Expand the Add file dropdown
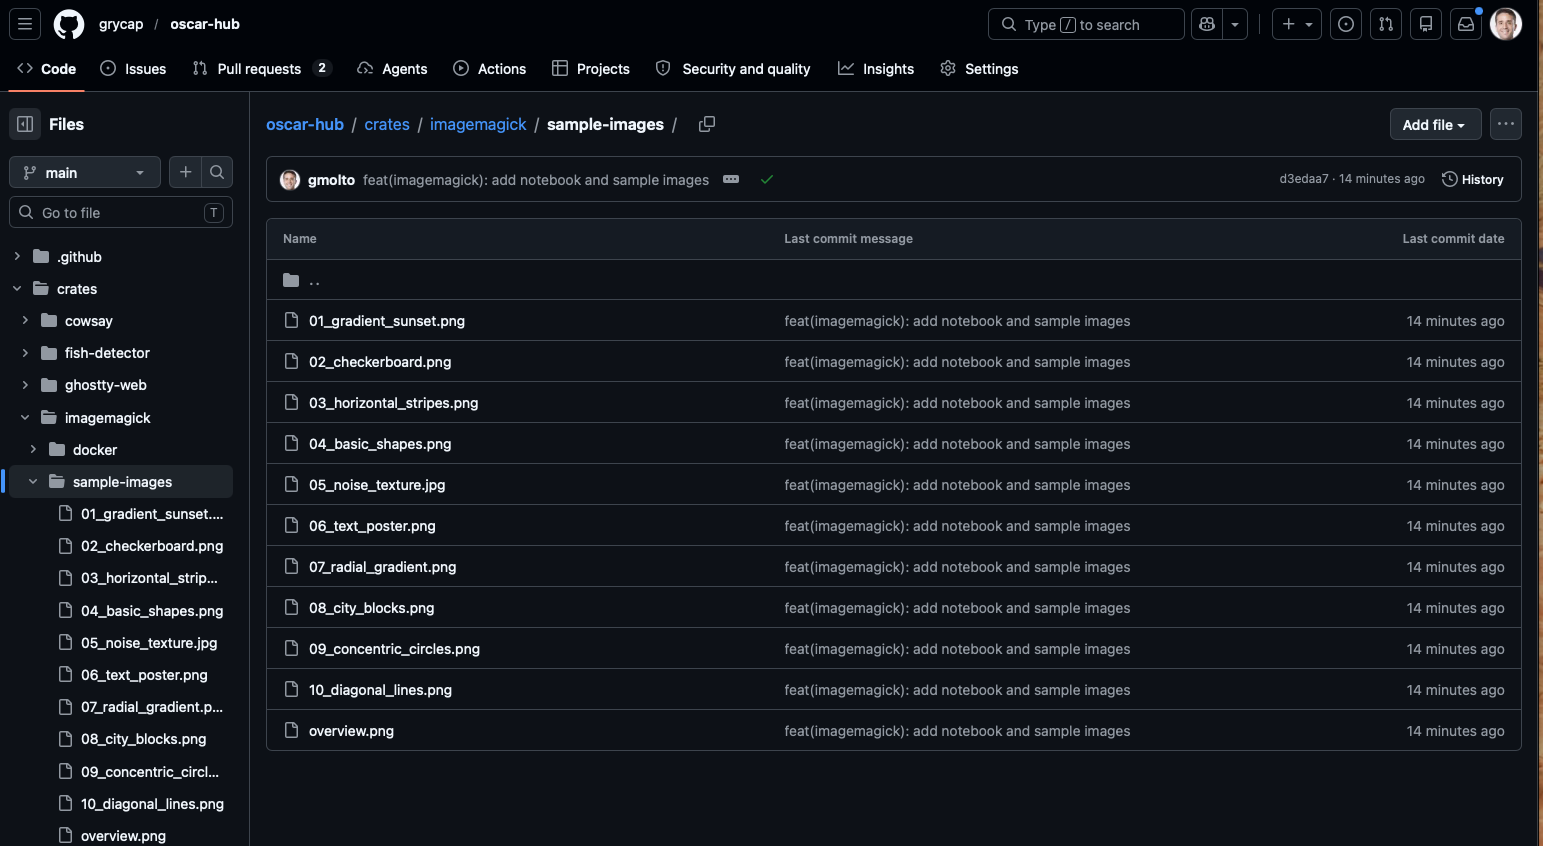This screenshot has width=1543, height=846. coord(1434,124)
